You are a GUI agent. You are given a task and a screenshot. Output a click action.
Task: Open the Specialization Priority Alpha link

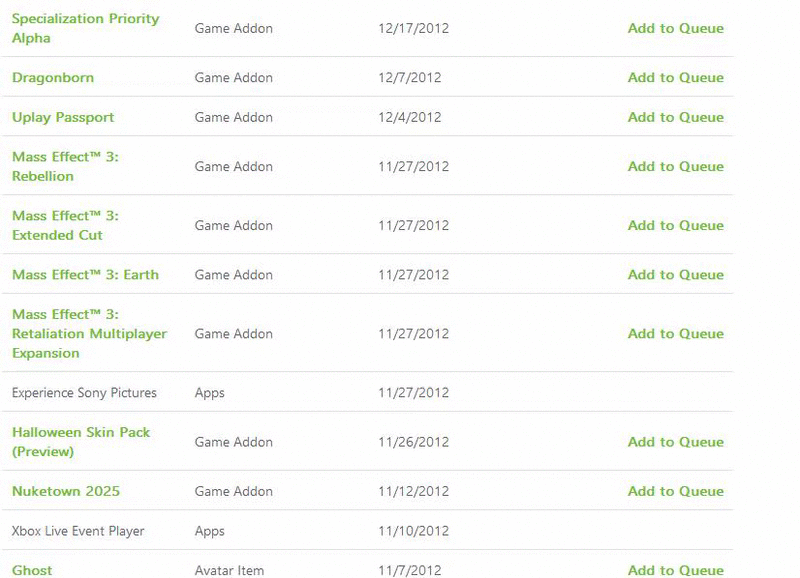(85, 28)
